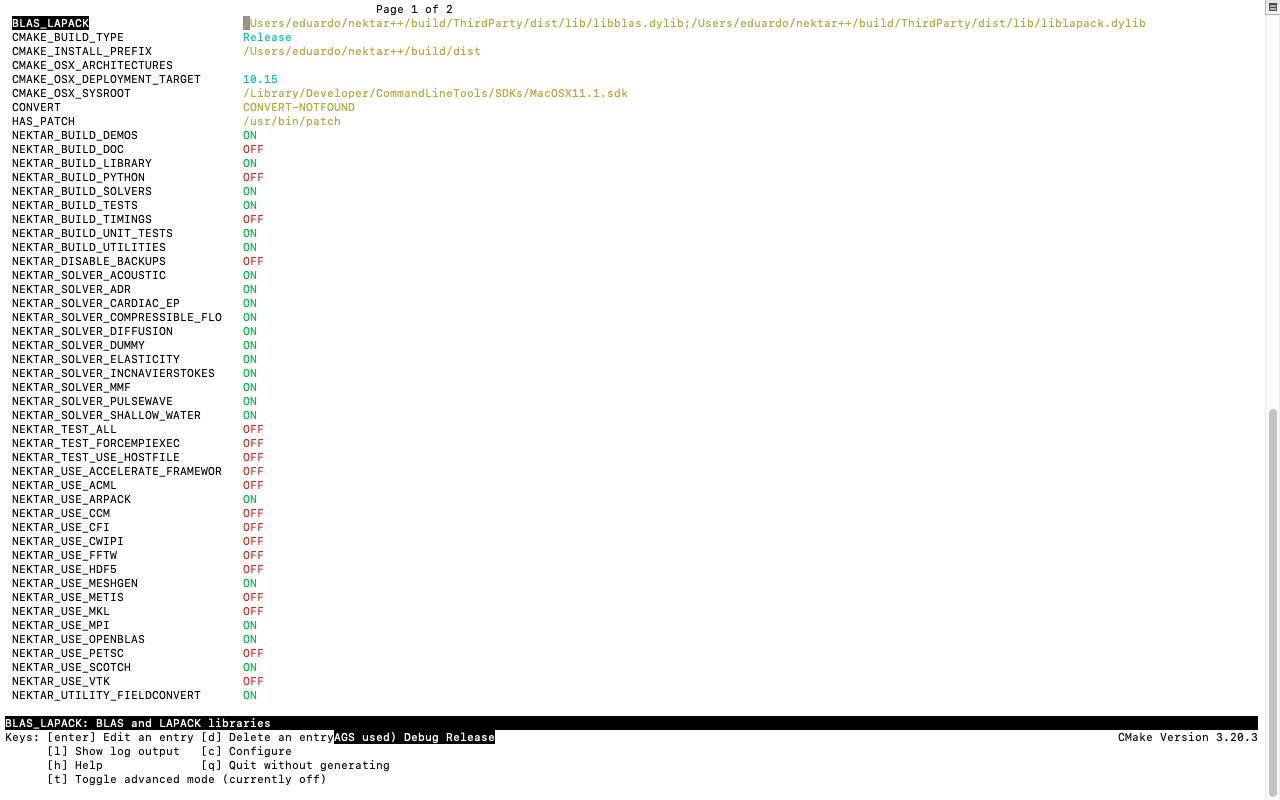Click the CONVERT-NOTFOUND value

point(298,107)
